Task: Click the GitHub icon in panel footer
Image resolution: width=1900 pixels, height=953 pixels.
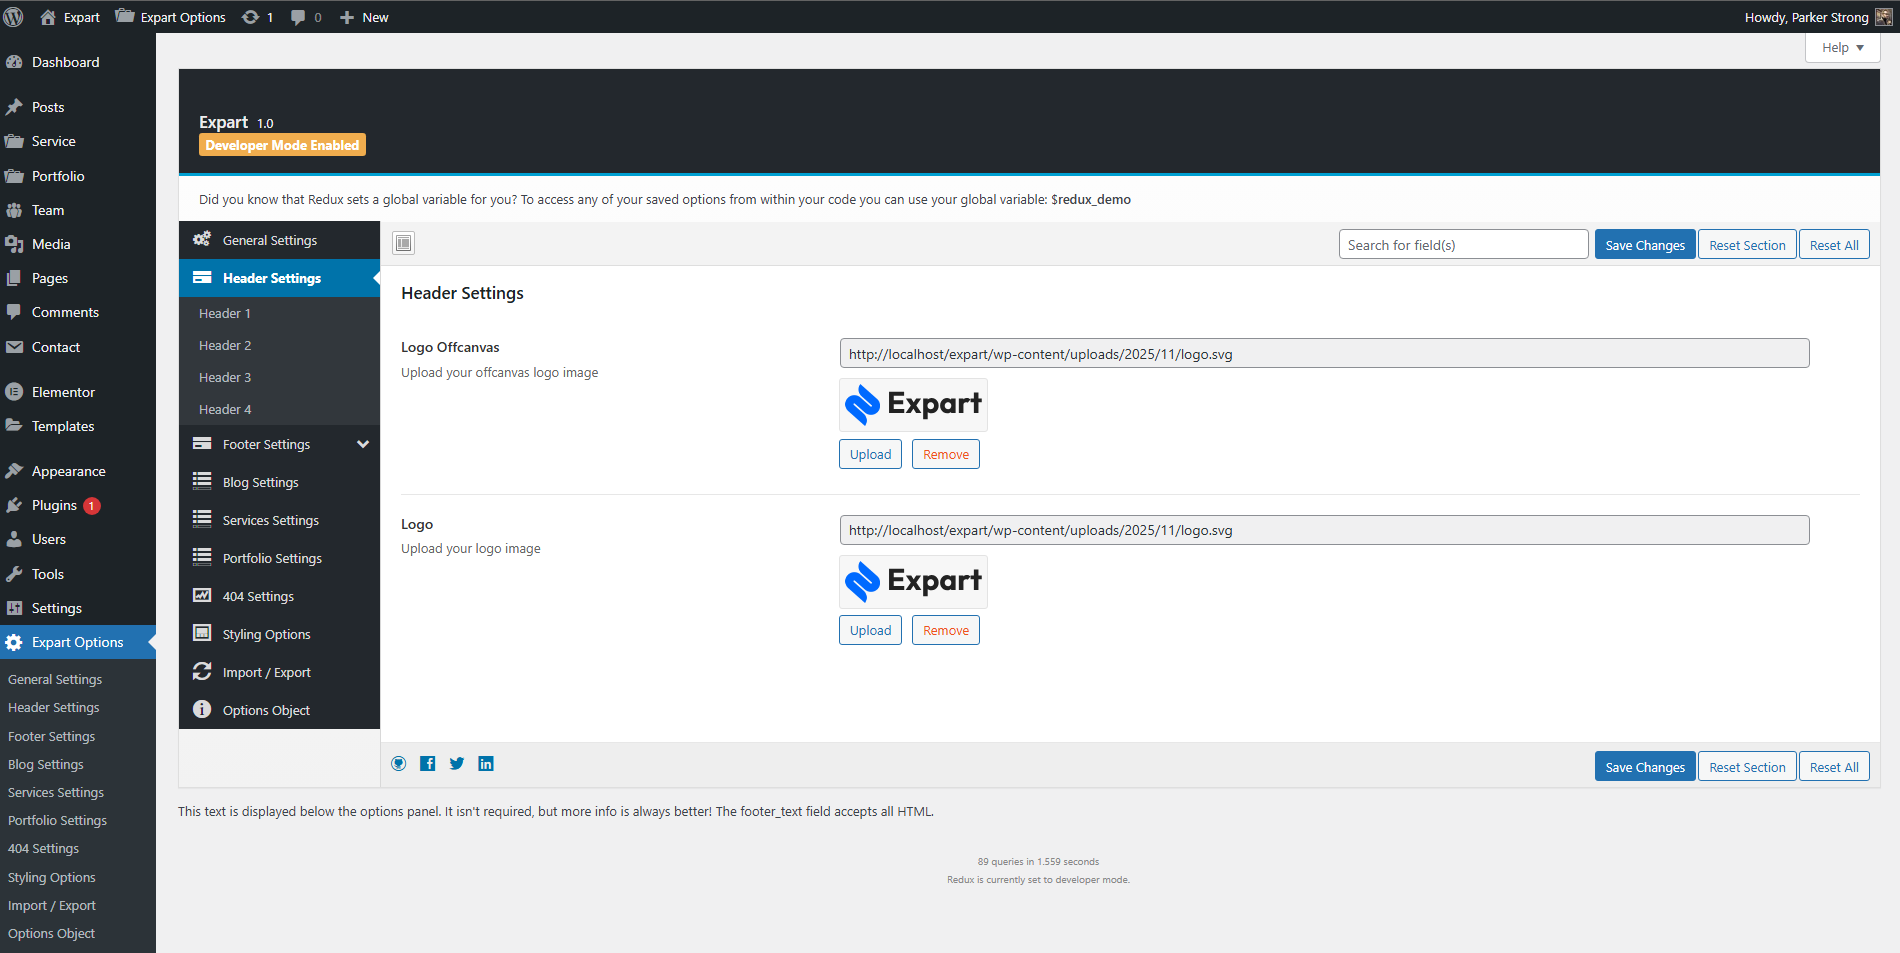Action: click(x=399, y=764)
